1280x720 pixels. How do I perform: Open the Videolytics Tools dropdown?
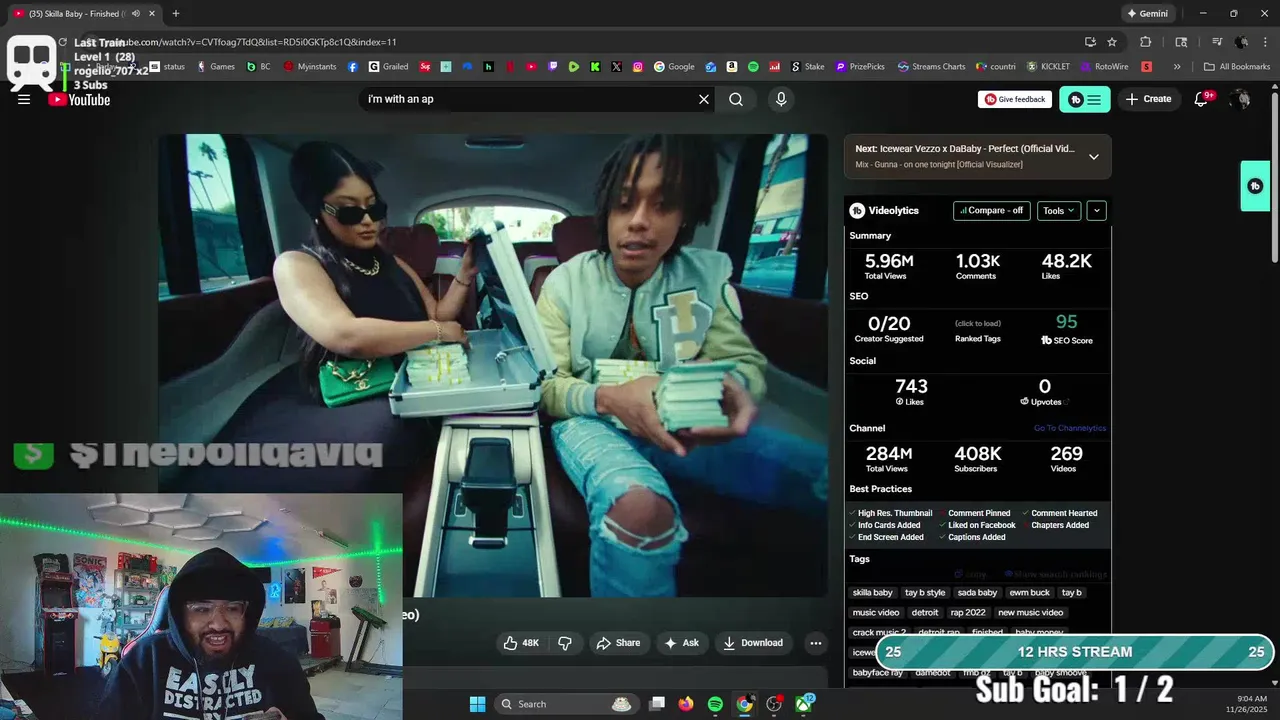1058,211
